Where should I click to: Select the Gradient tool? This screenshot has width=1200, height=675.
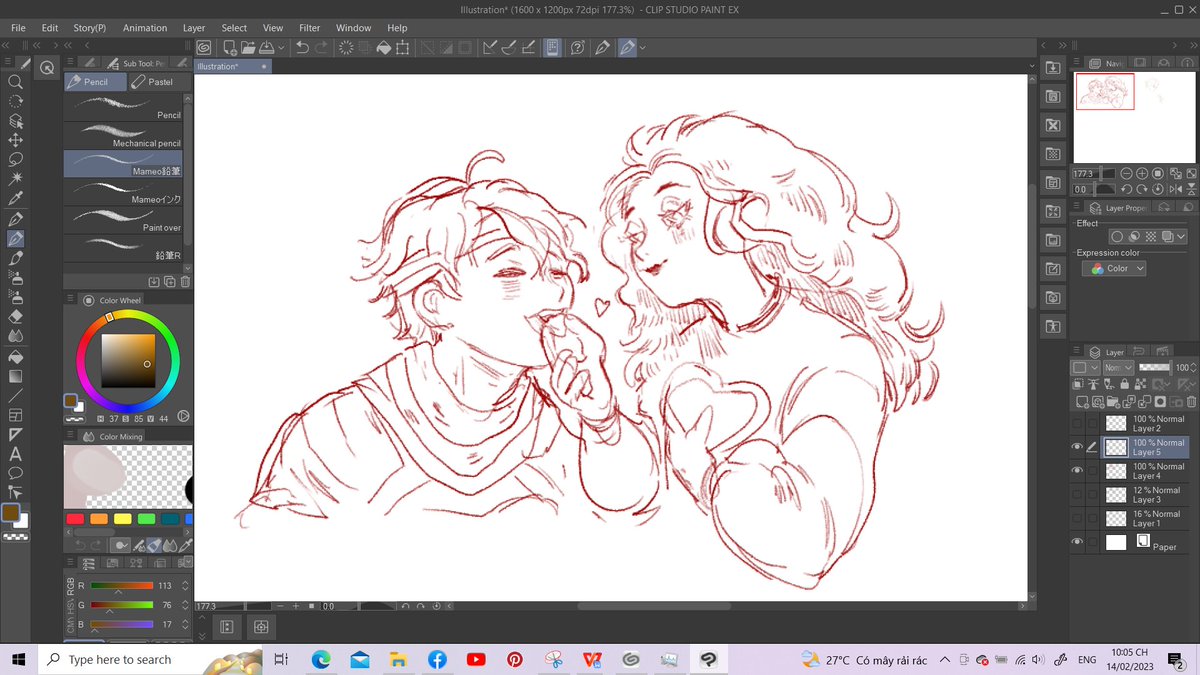15,376
